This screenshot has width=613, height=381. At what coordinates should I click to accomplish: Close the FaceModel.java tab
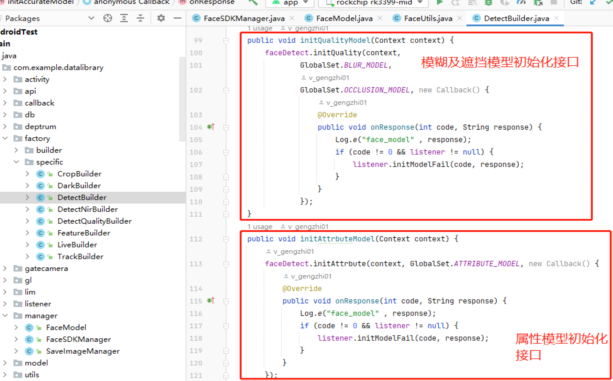click(x=380, y=18)
